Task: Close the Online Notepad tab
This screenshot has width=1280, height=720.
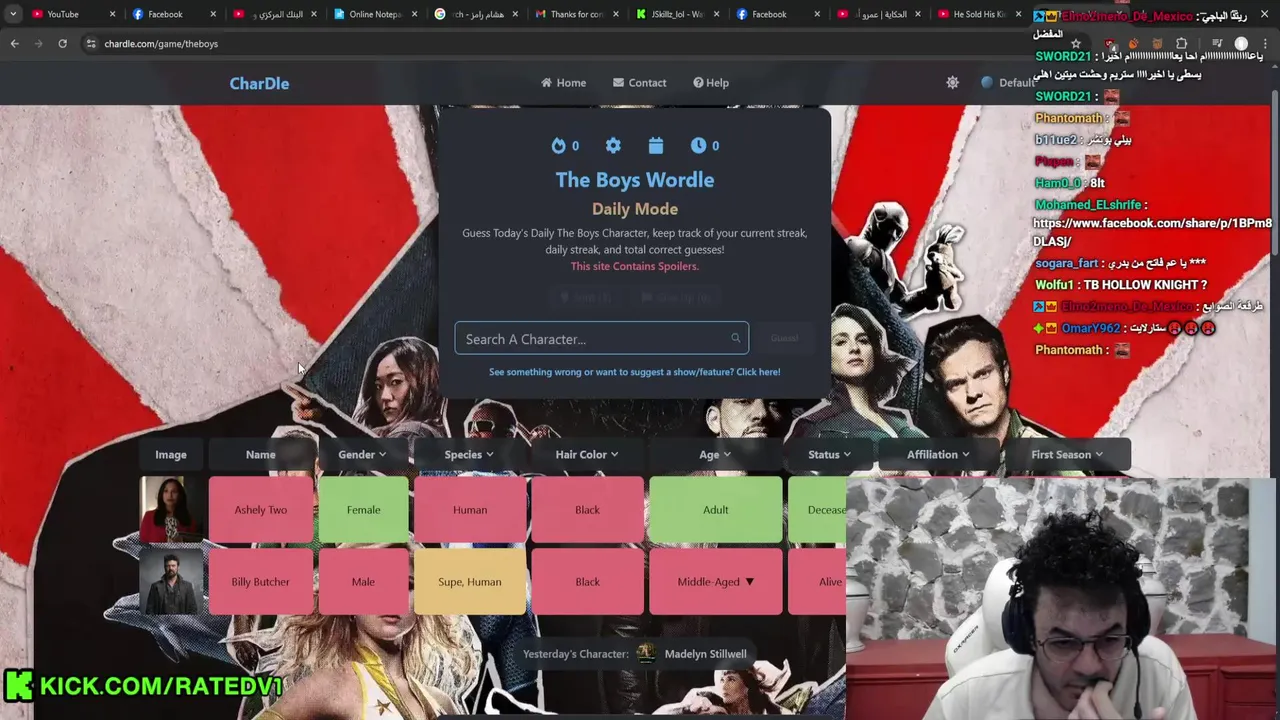Action: [x=415, y=14]
